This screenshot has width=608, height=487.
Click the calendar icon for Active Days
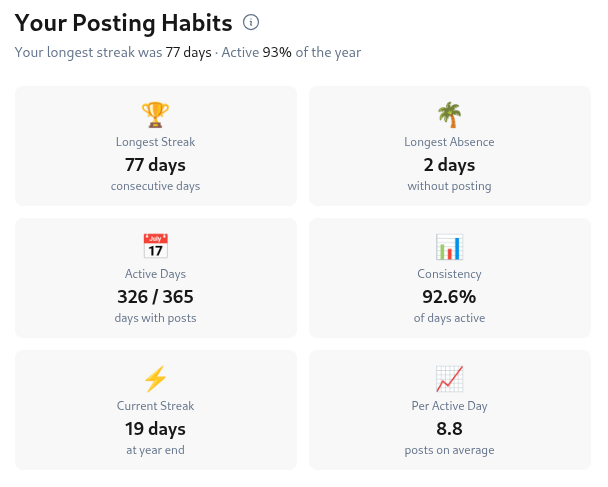(x=155, y=247)
